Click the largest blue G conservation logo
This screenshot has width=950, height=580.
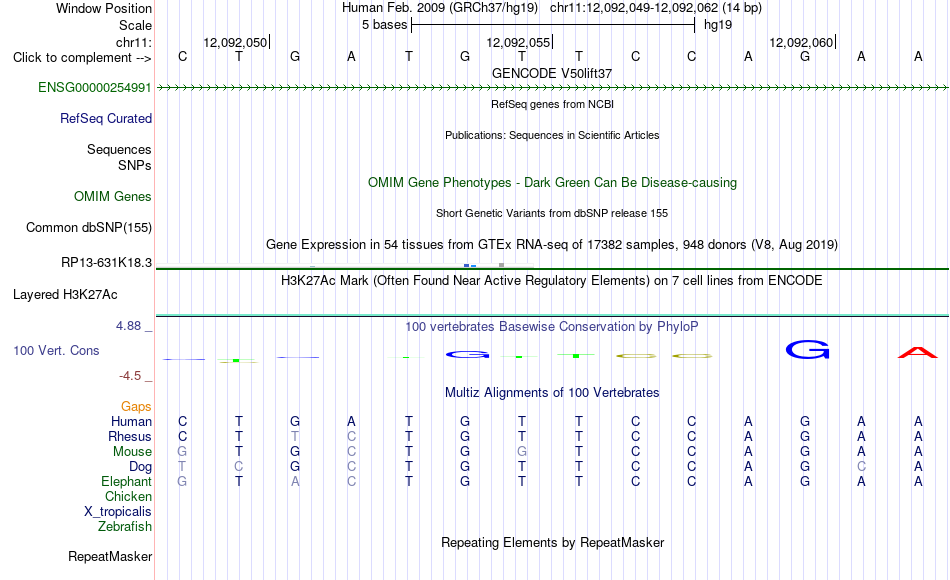tap(808, 350)
